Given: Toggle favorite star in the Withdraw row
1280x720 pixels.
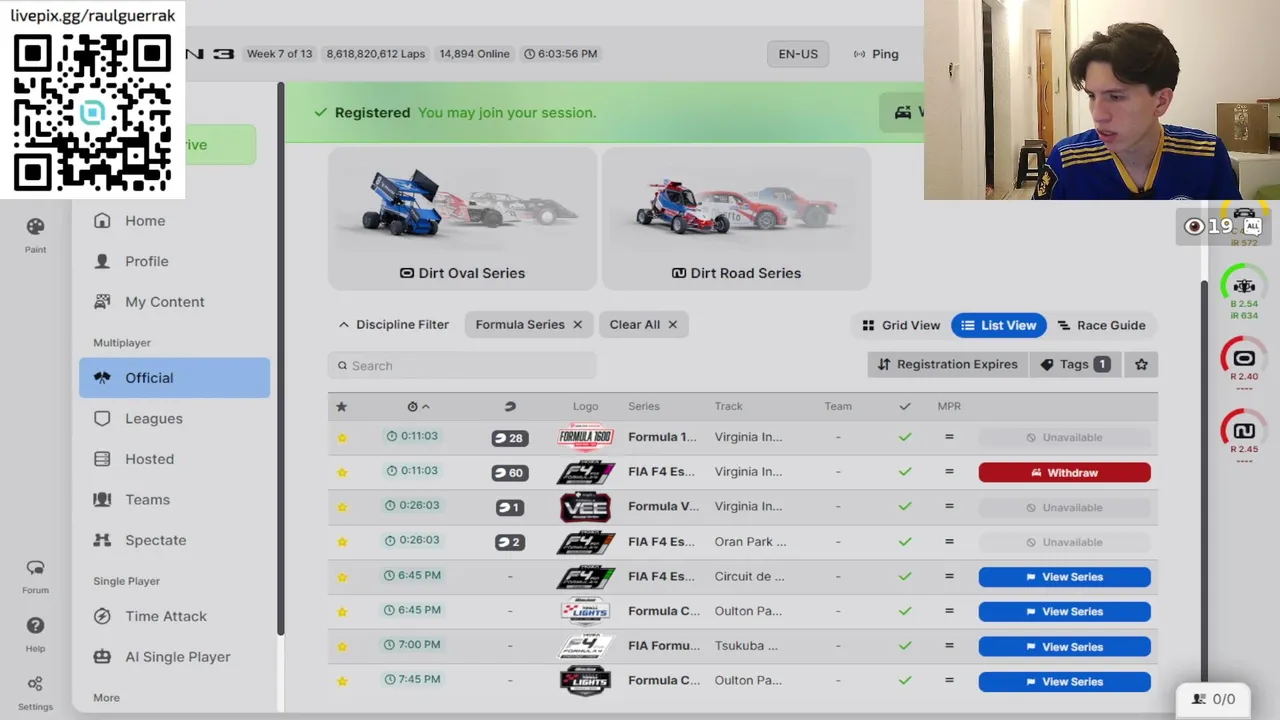Looking at the screenshot, I should [x=342, y=473].
